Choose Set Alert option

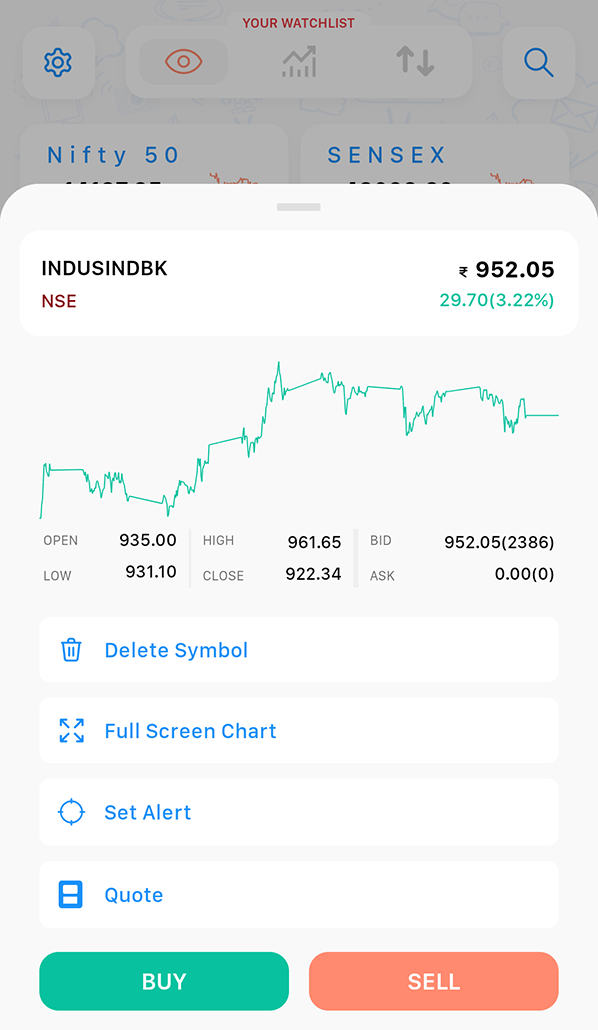tap(299, 812)
